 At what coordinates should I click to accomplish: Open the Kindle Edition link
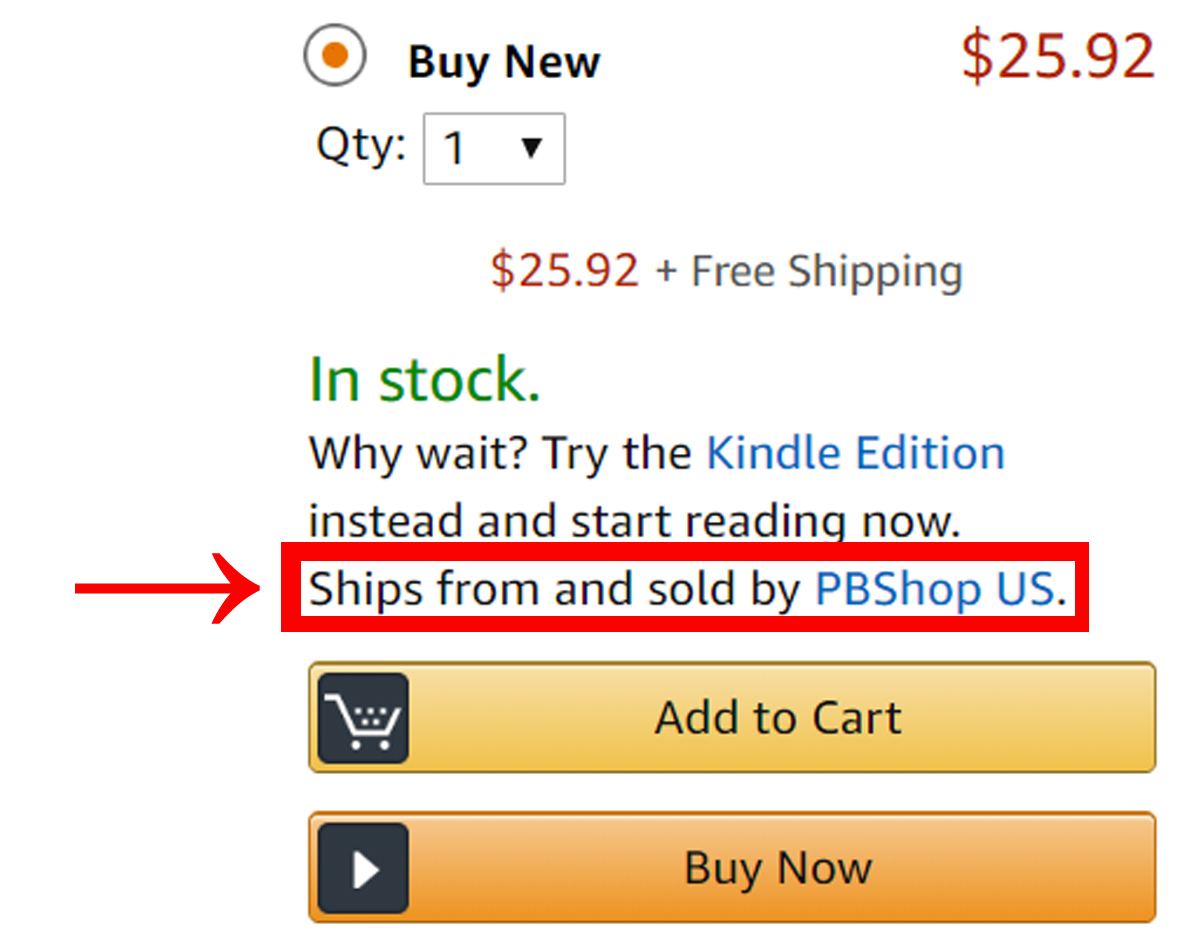pos(855,453)
